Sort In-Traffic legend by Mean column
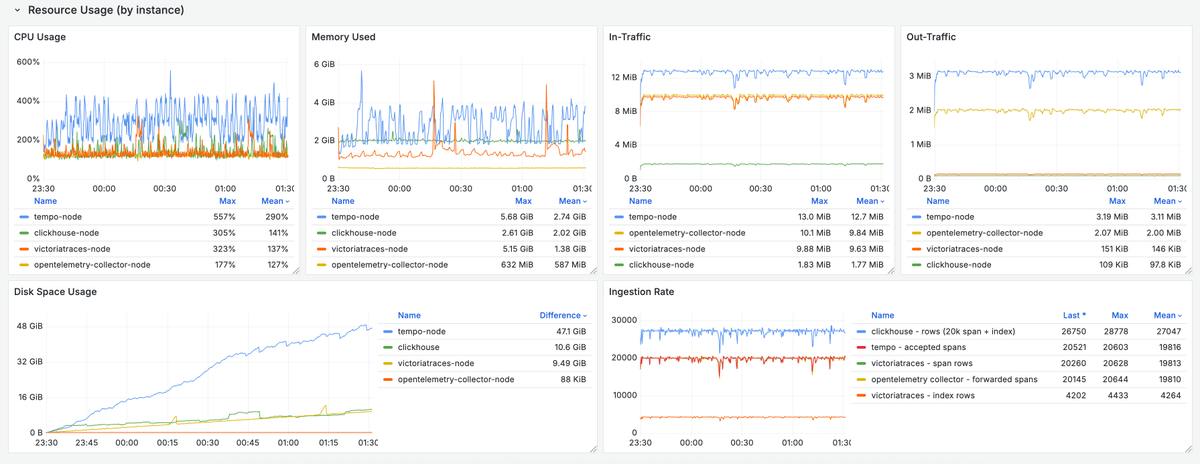 869,201
